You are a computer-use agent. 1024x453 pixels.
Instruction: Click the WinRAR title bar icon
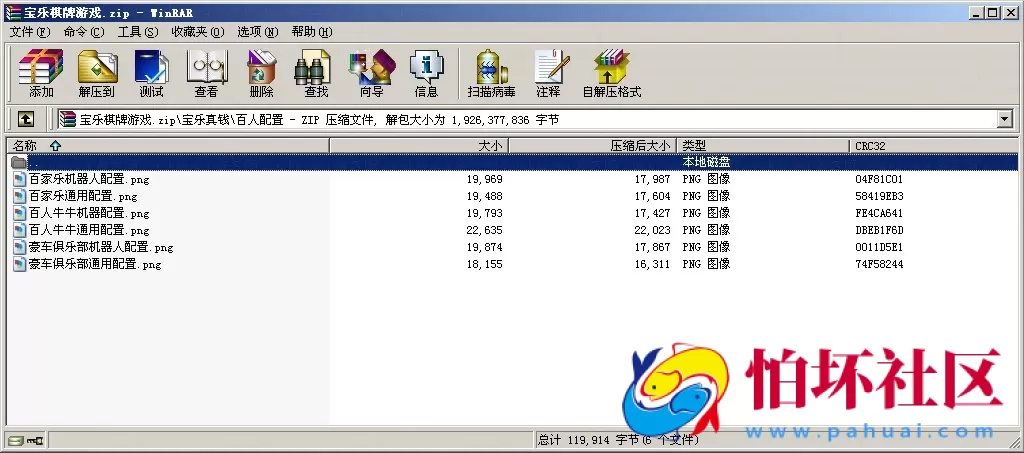pyautogui.click(x=12, y=12)
